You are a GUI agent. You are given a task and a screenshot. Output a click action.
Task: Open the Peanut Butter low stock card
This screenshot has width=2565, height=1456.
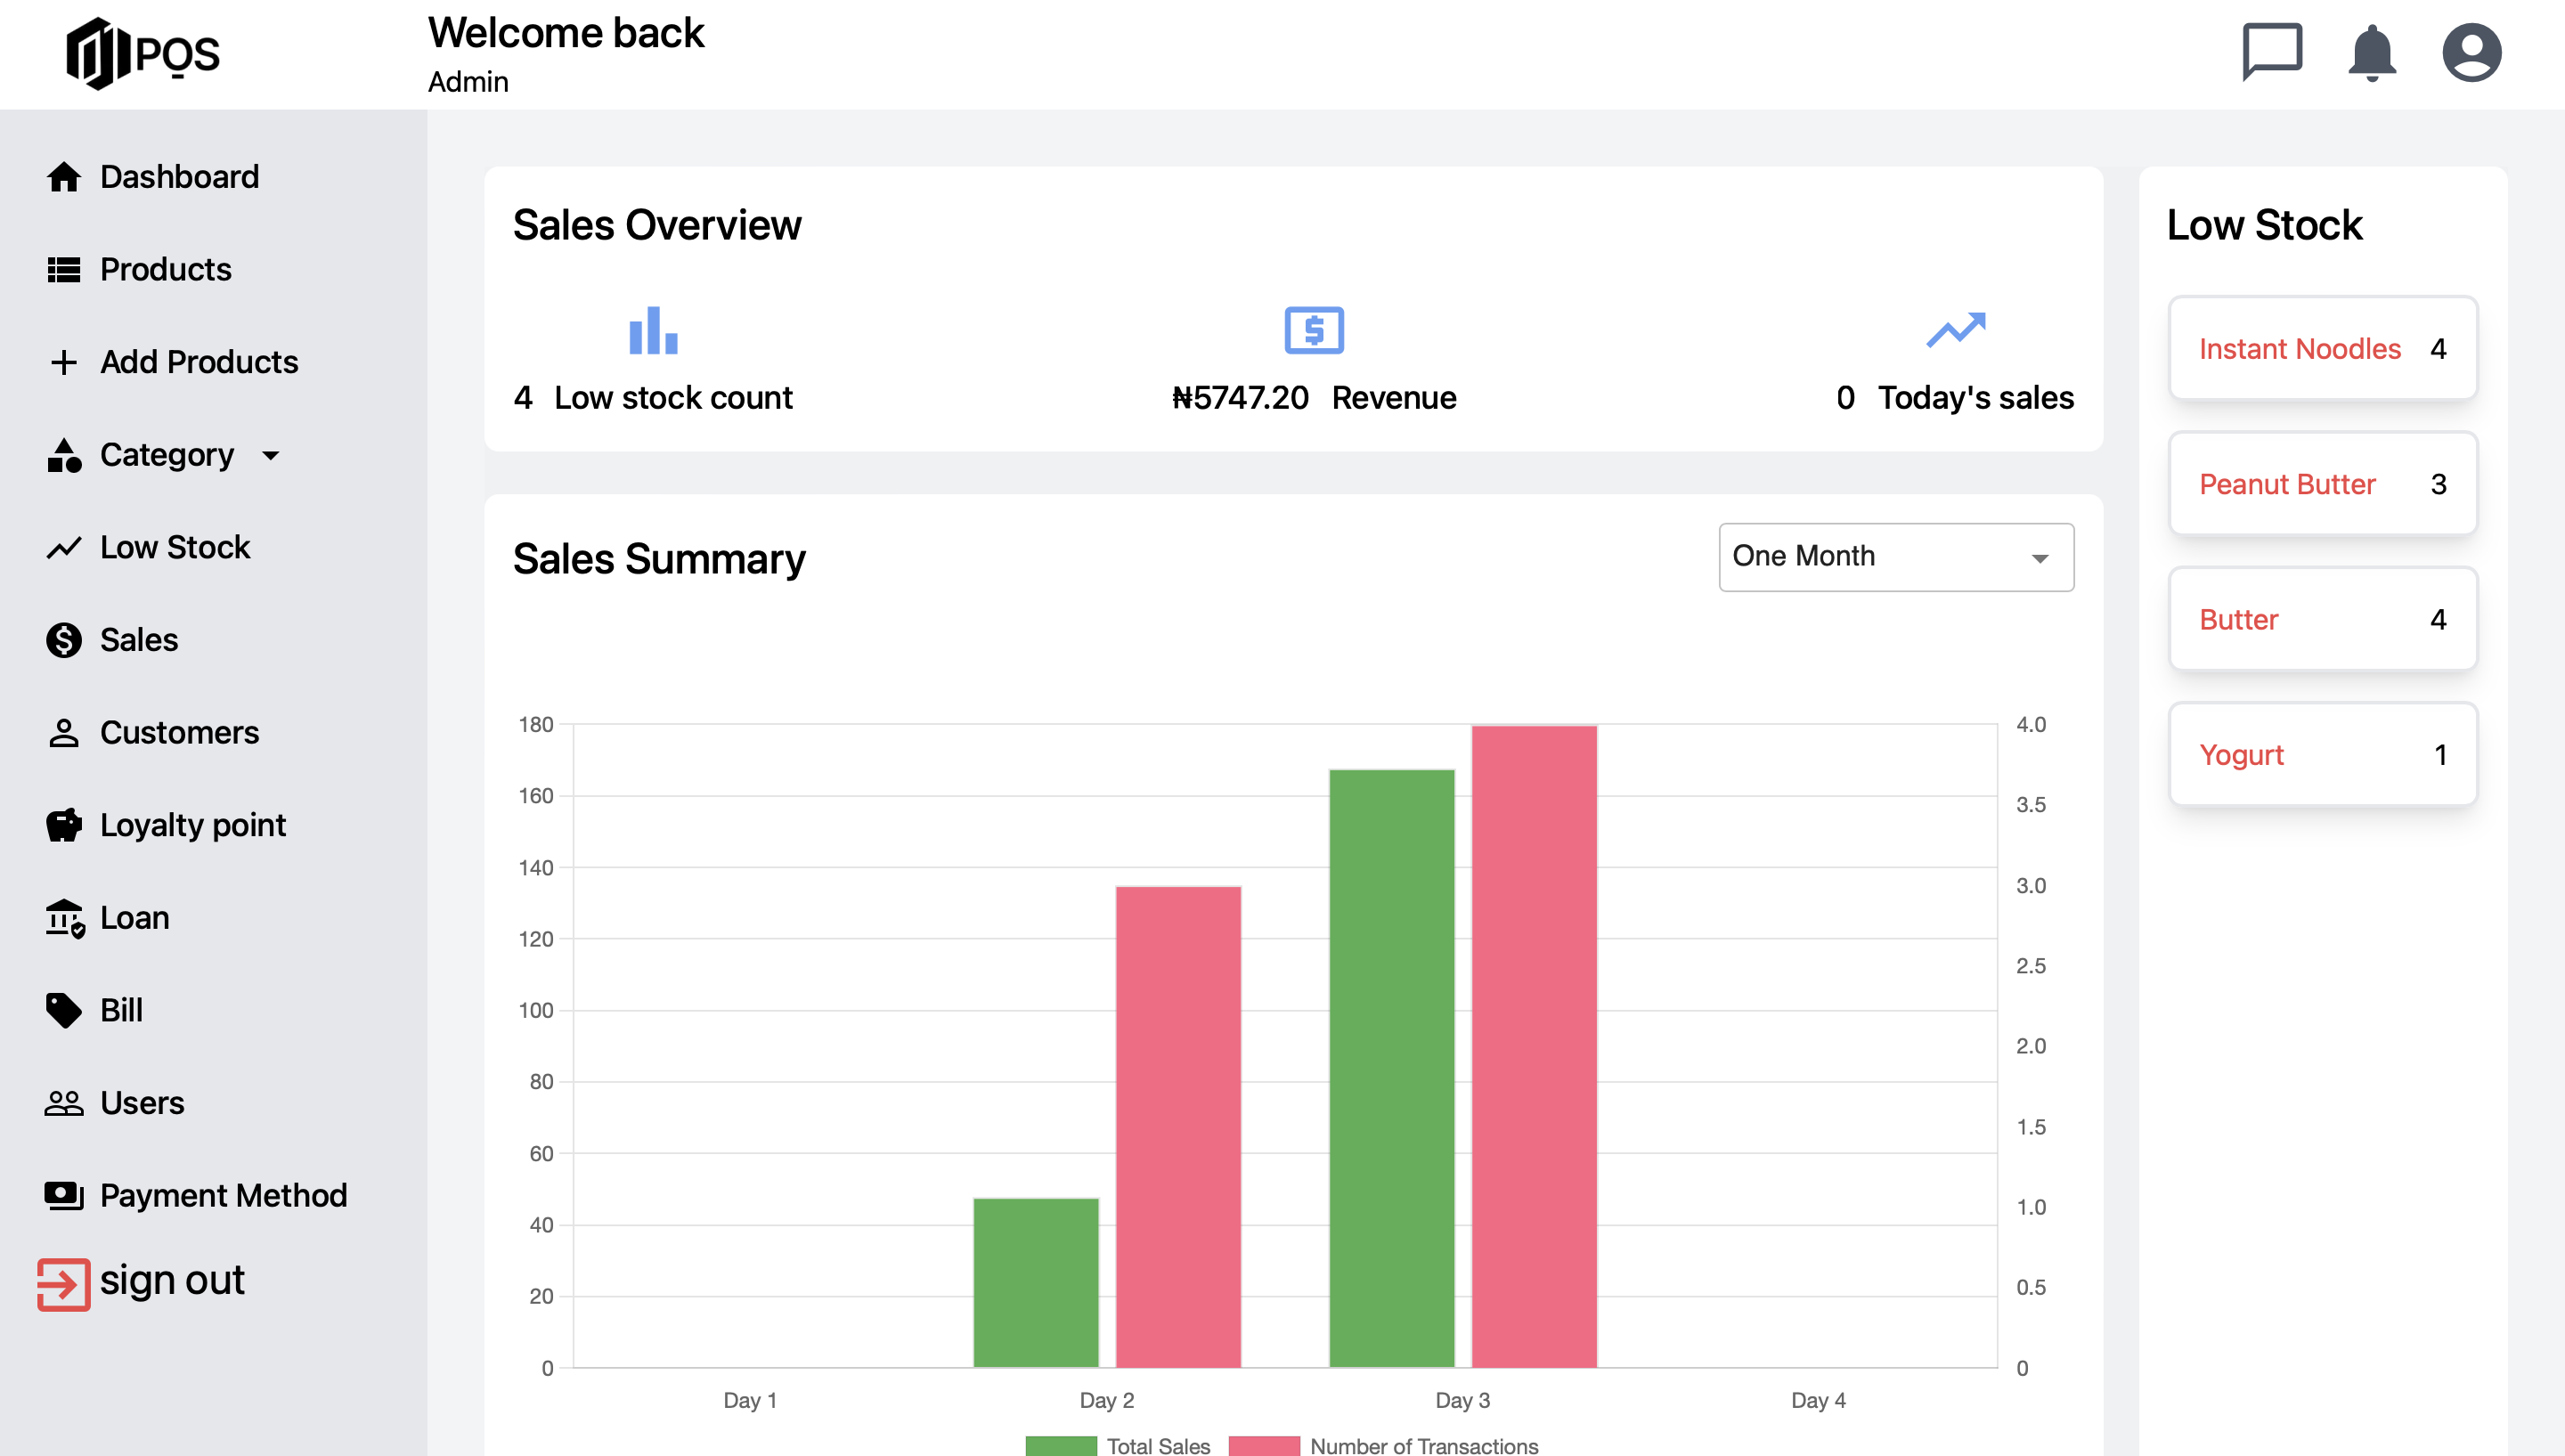[2323, 484]
